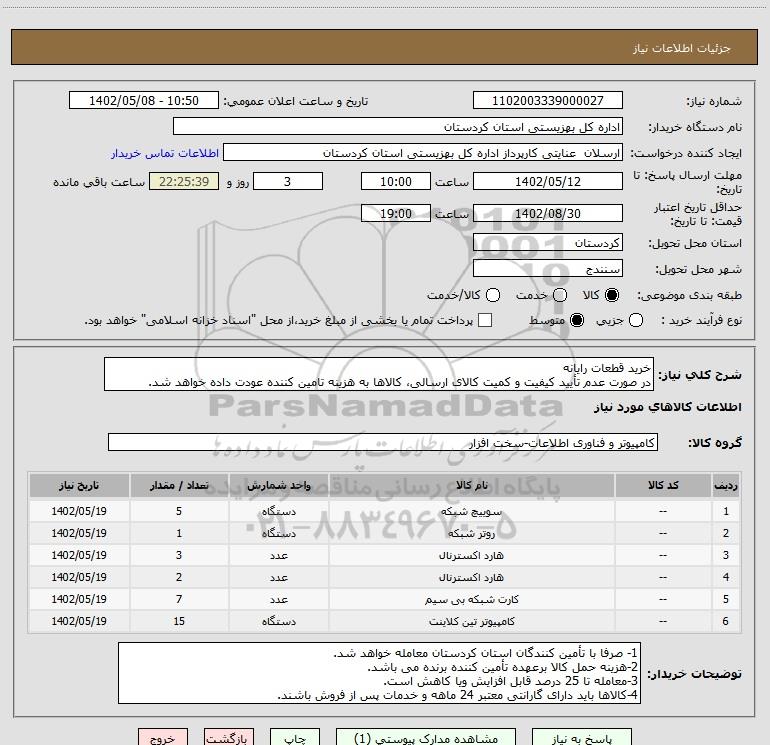The height and width of the screenshot is (745, 770).
Task: Click the general description text box خرید قطعات رایانه
Action: coord(379,375)
